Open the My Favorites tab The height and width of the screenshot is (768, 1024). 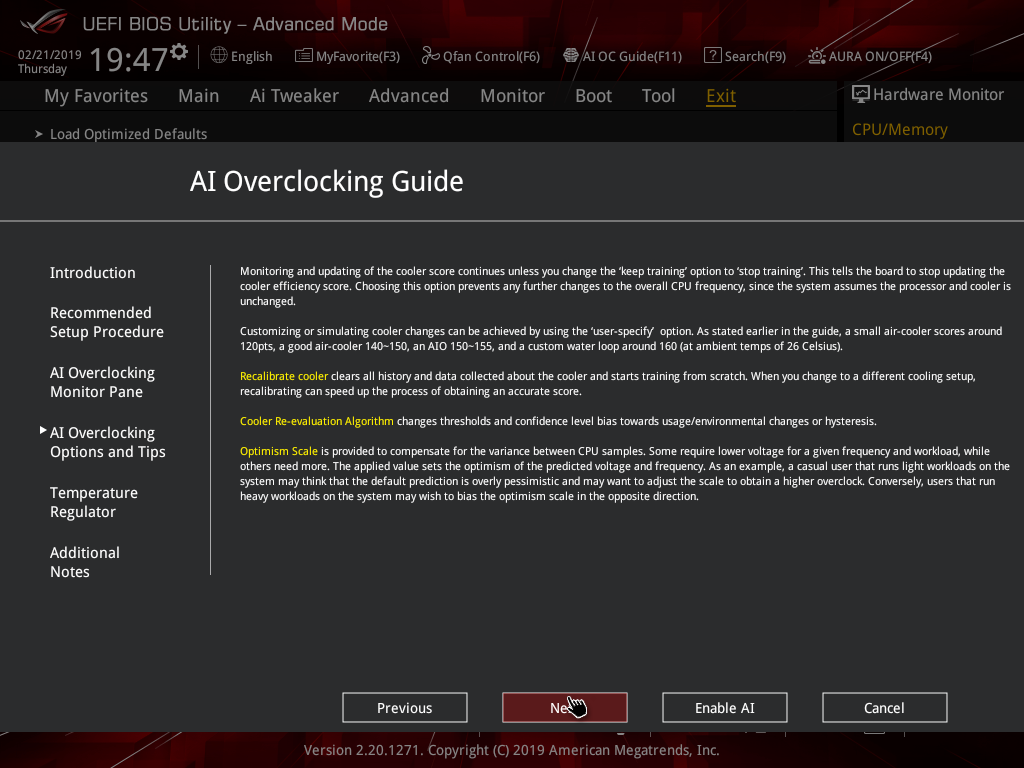[96, 96]
